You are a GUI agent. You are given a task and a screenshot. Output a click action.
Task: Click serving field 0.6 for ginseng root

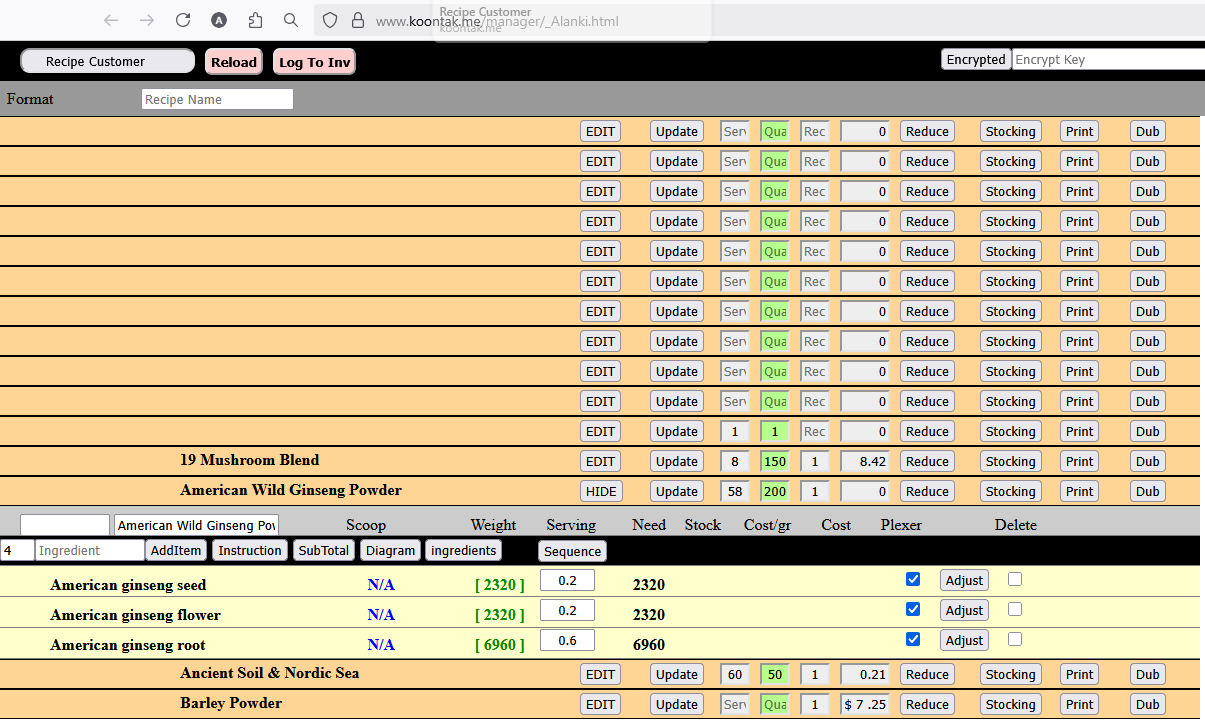click(x=567, y=640)
